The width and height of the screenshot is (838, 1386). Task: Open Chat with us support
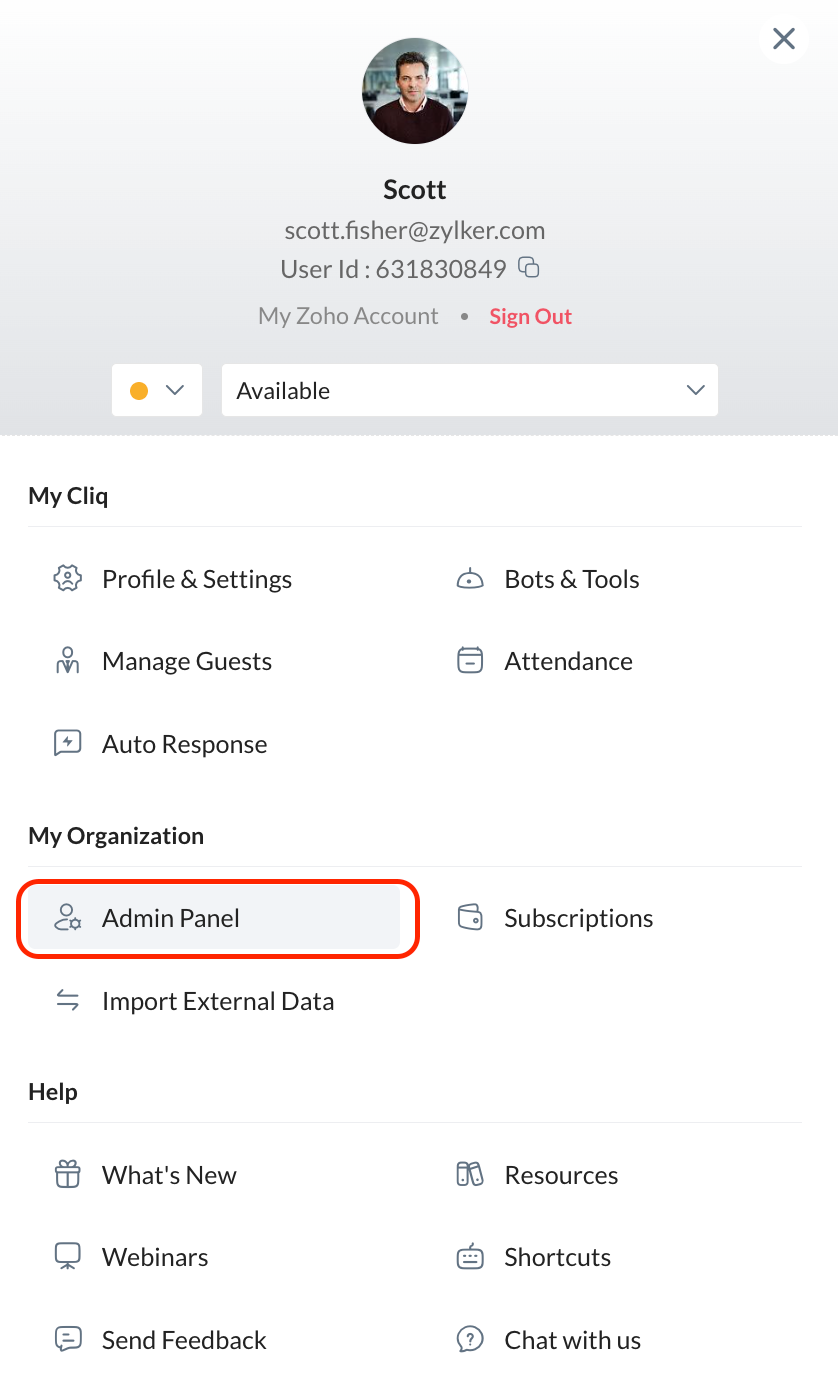click(x=572, y=1340)
